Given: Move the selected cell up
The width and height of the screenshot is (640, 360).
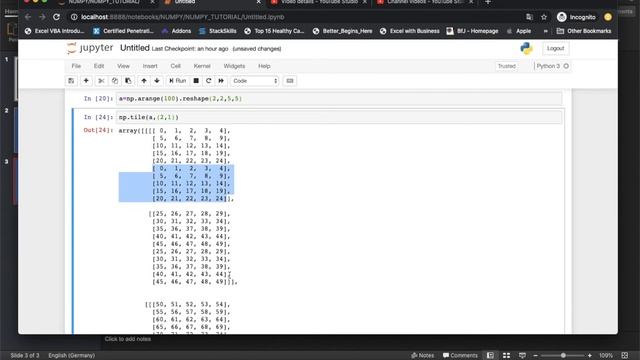Looking at the screenshot, I should [144, 81].
